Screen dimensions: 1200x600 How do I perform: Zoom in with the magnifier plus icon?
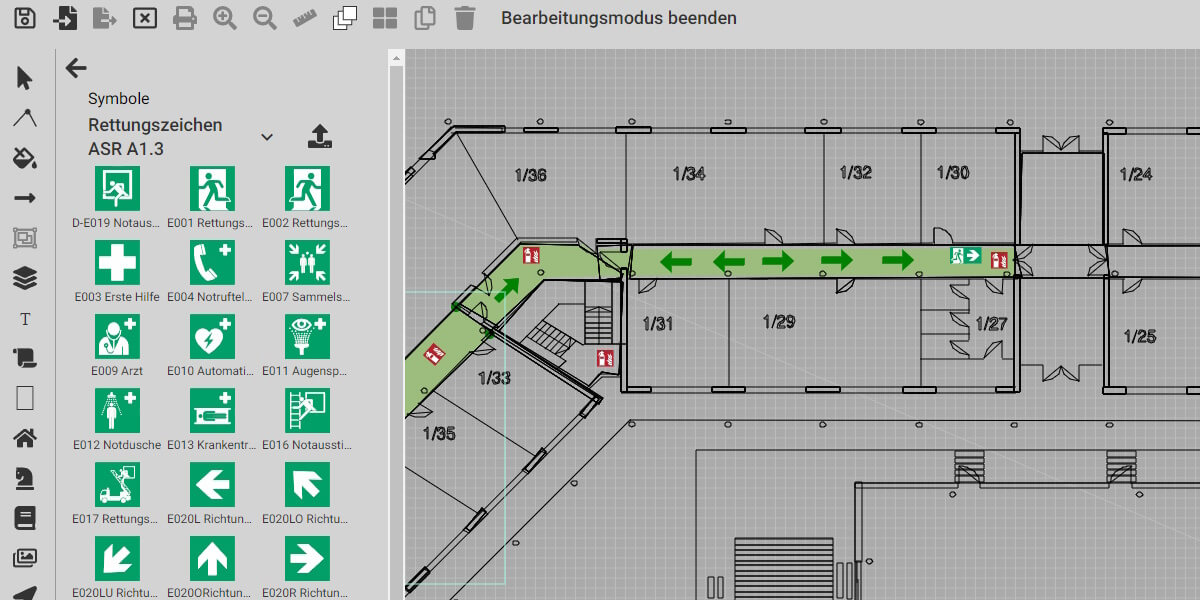tap(225, 18)
